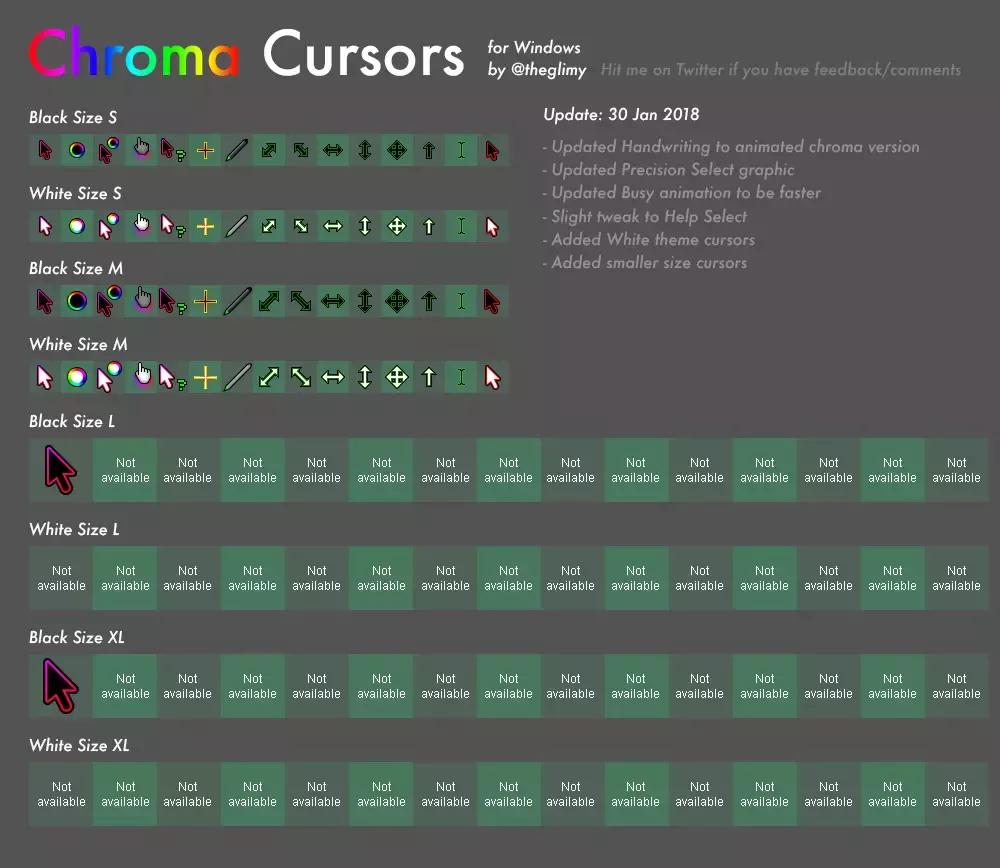Select the Diagonal Resize cursor in Black Size M
This screenshot has height=868, width=1000.
pyautogui.click(x=268, y=301)
